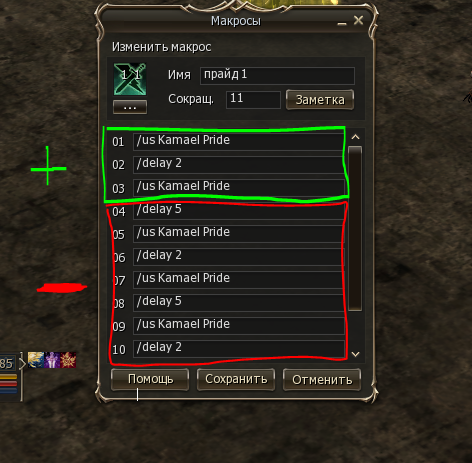Select macro line 01 /us Kamael Pride
The height and width of the screenshot is (463, 472).
239,141
